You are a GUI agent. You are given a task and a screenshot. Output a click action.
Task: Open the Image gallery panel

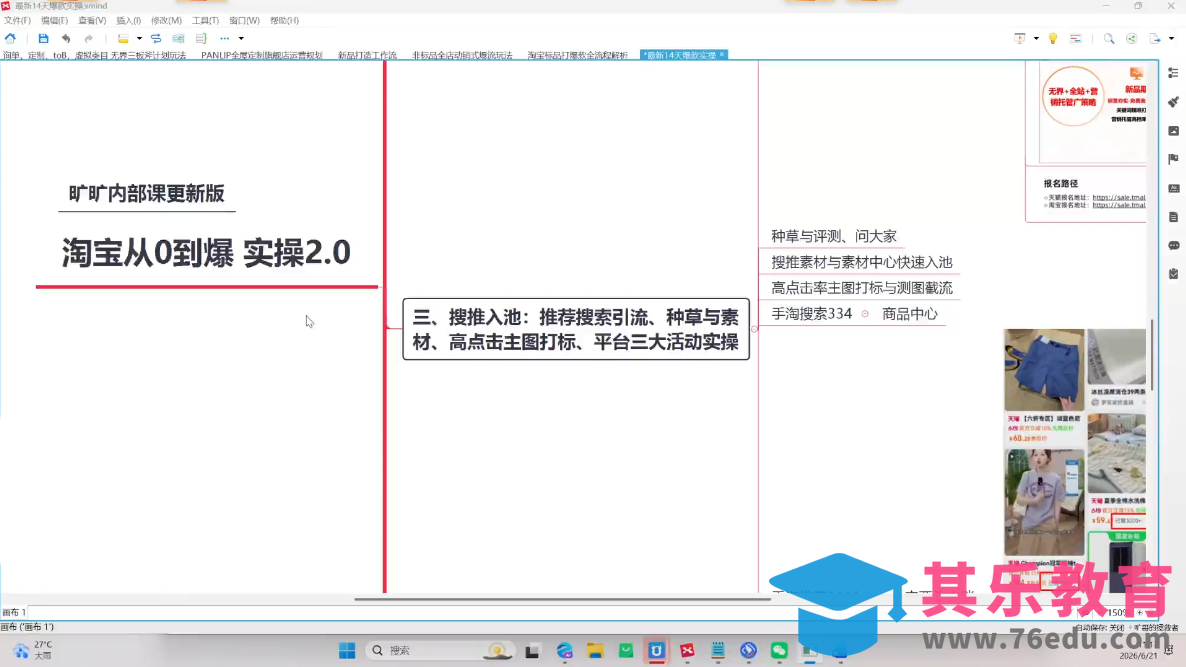click(1173, 131)
